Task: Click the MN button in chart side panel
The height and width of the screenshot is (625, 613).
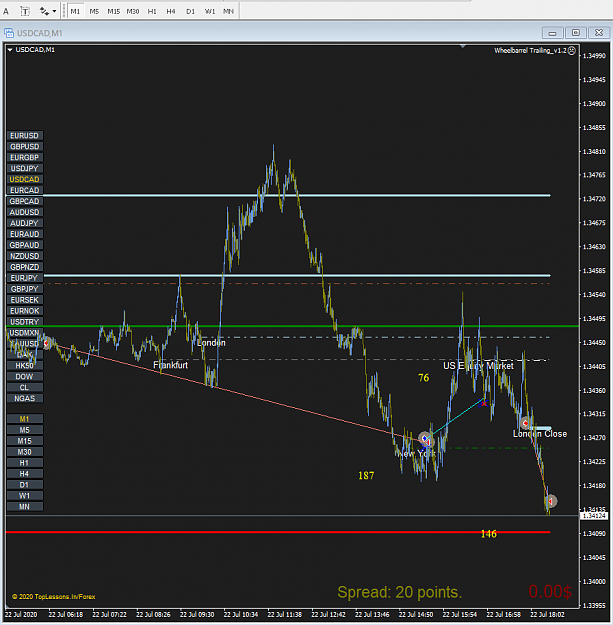Action: [x=25, y=507]
